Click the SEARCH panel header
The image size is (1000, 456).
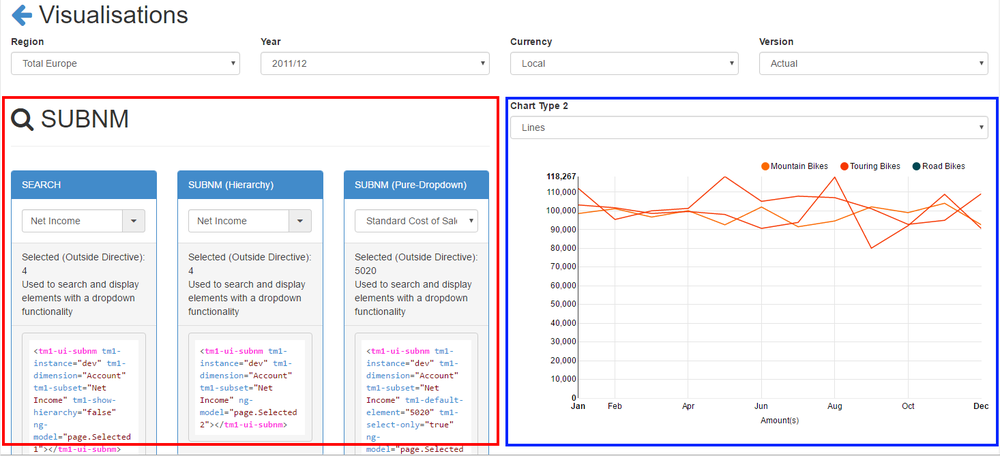pyautogui.click(x=84, y=185)
